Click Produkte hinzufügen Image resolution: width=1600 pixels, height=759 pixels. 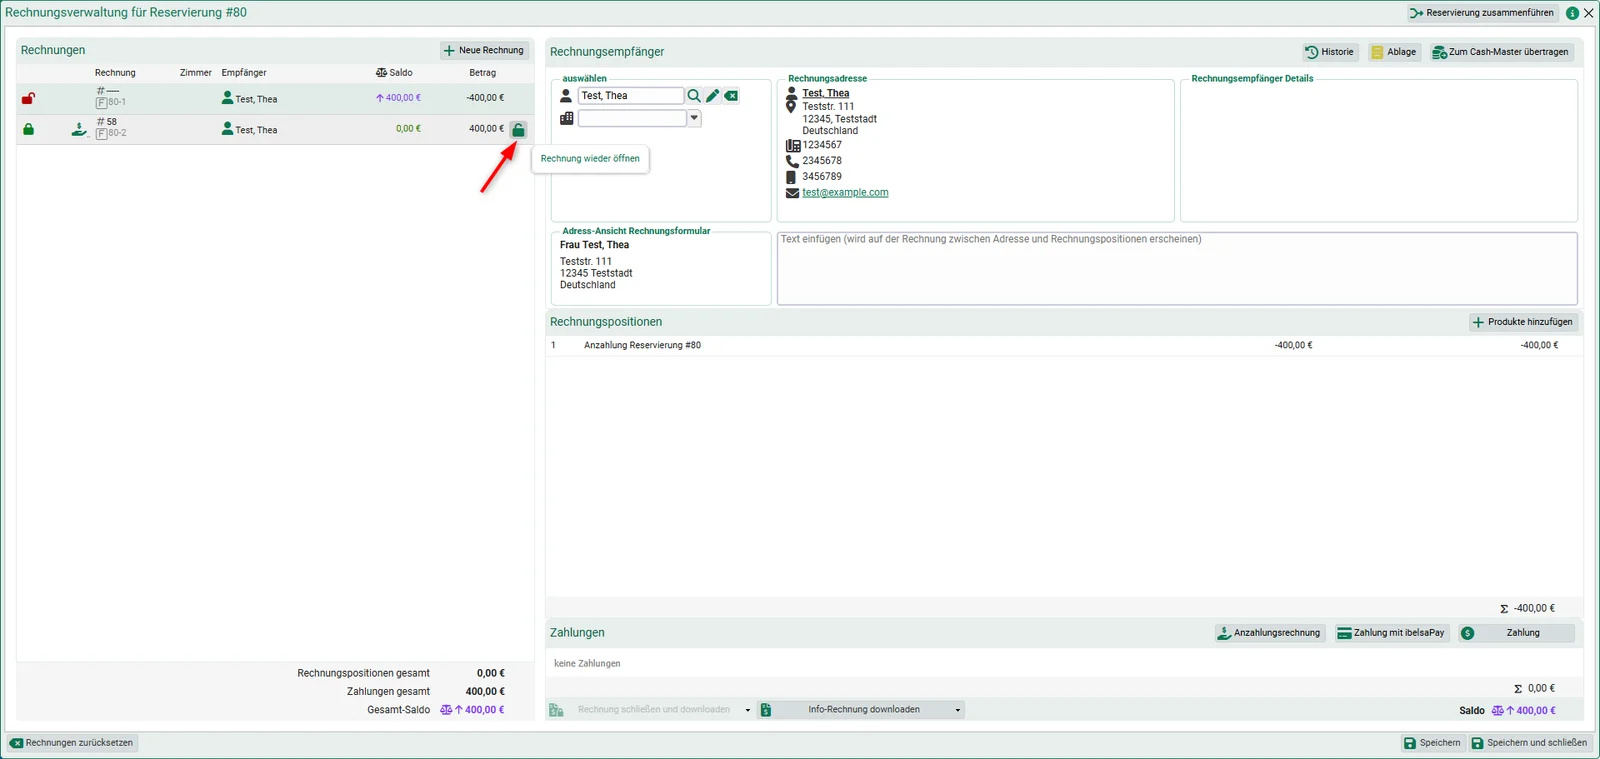[1523, 322]
